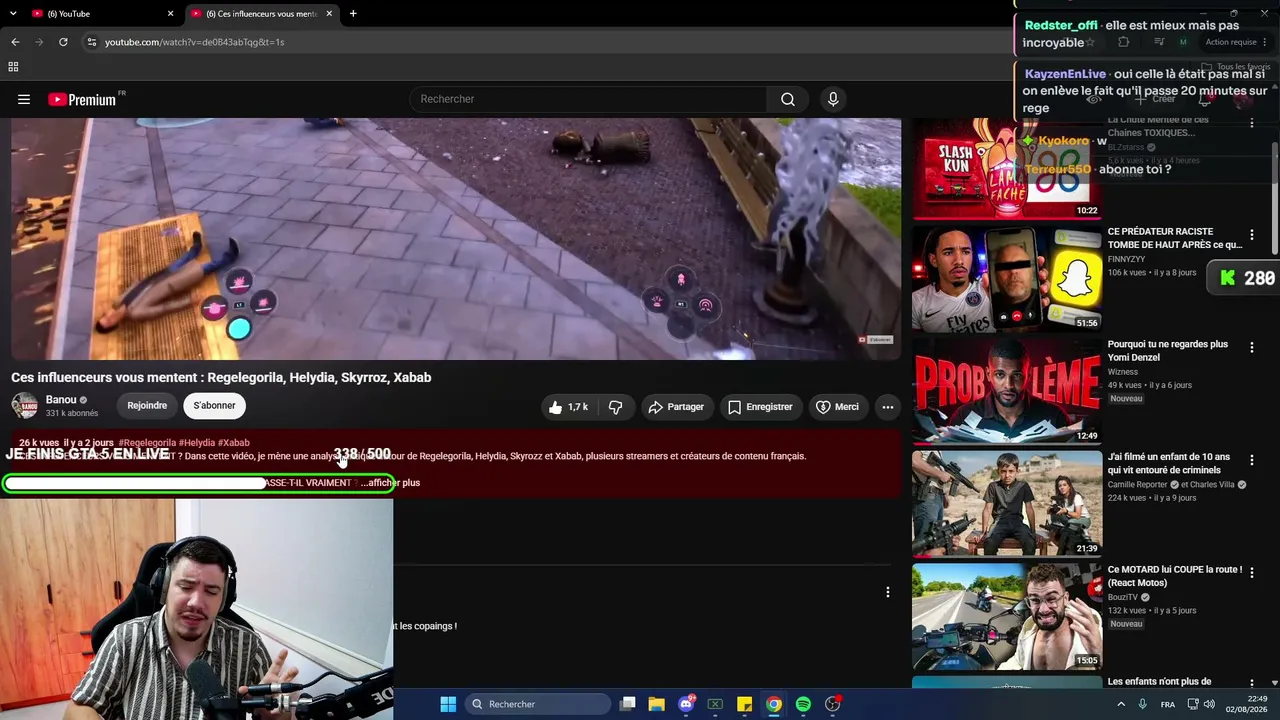Open the 15:05 motorcycle react thumbnail
Image resolution: width=1280 pixels, height=720 pixels.
tap(1007, 617)
